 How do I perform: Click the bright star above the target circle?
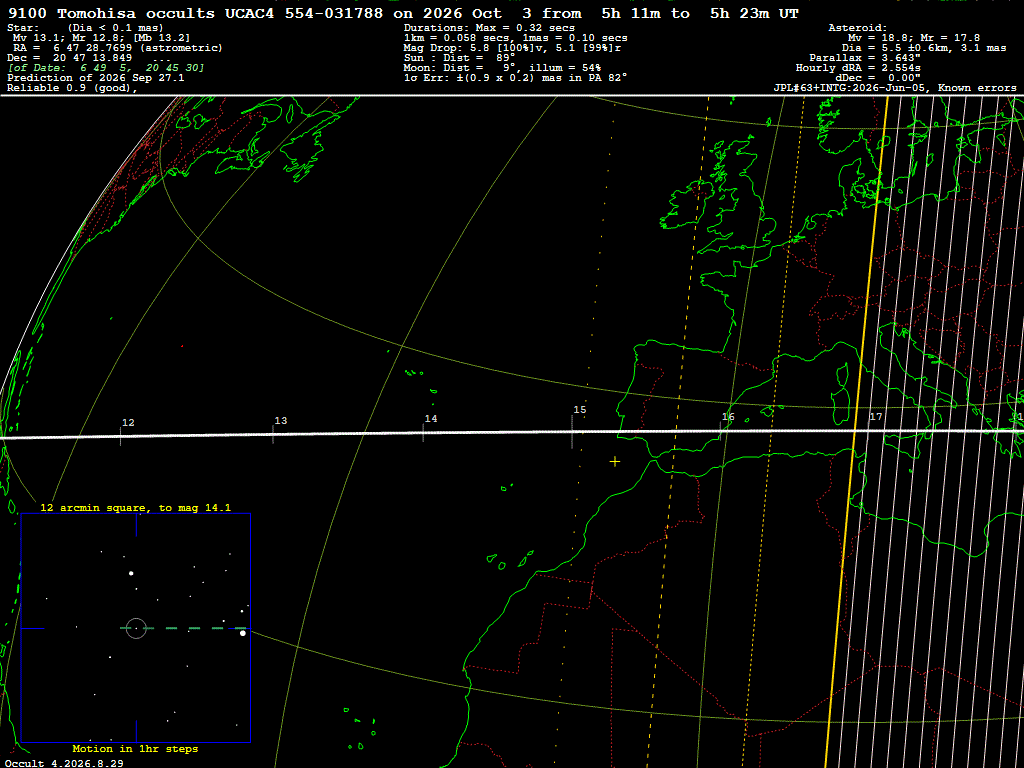point(131,573)
